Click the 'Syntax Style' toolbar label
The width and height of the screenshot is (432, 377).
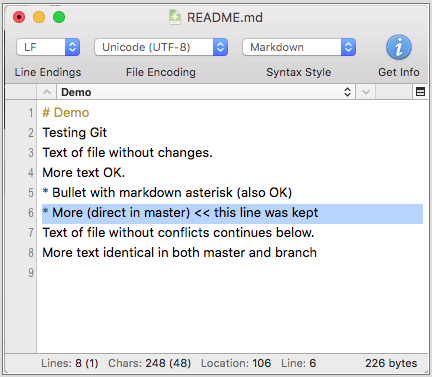click(x=299, y=72)
